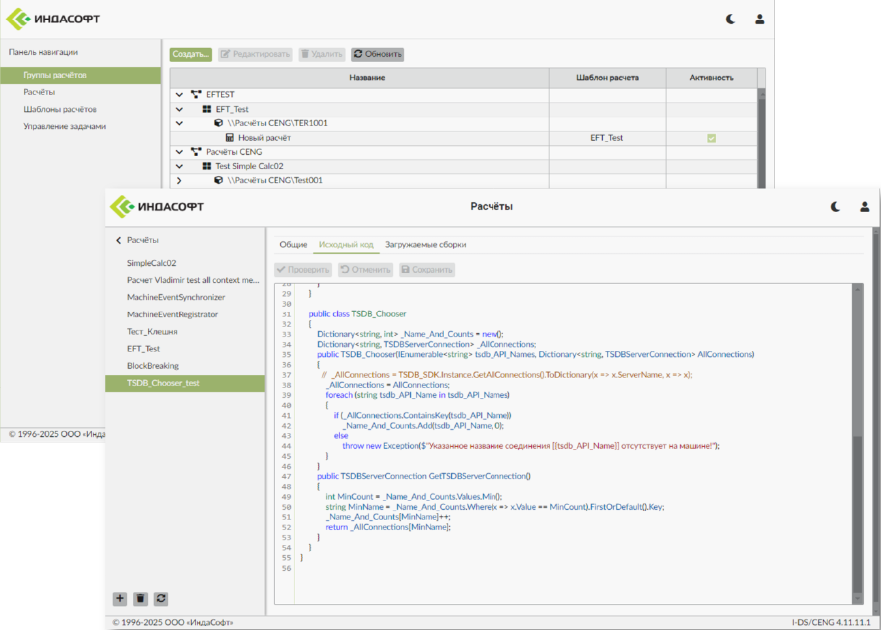Click Test Simple Calc02 grid icon
Viewport: 881px width, 630px height.
(207, 166)
